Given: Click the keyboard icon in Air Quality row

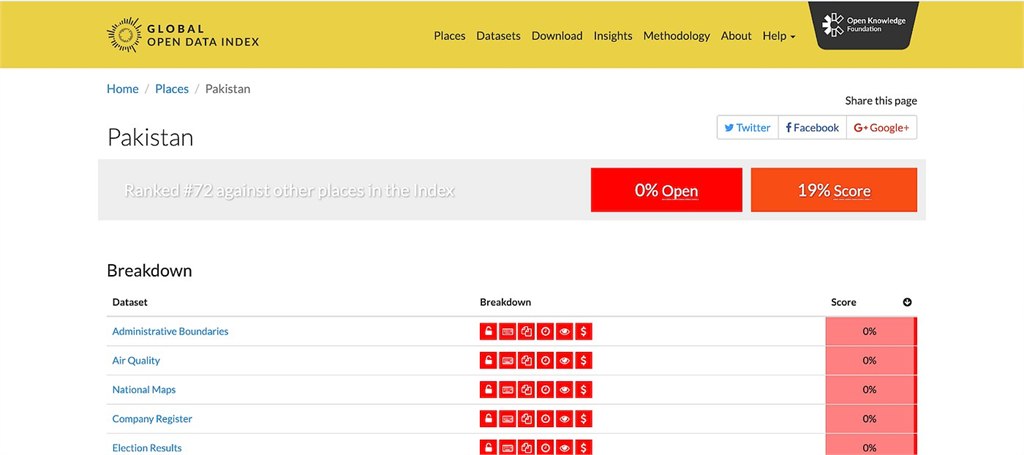Looking at the screenshot, I should coord(507,361).
